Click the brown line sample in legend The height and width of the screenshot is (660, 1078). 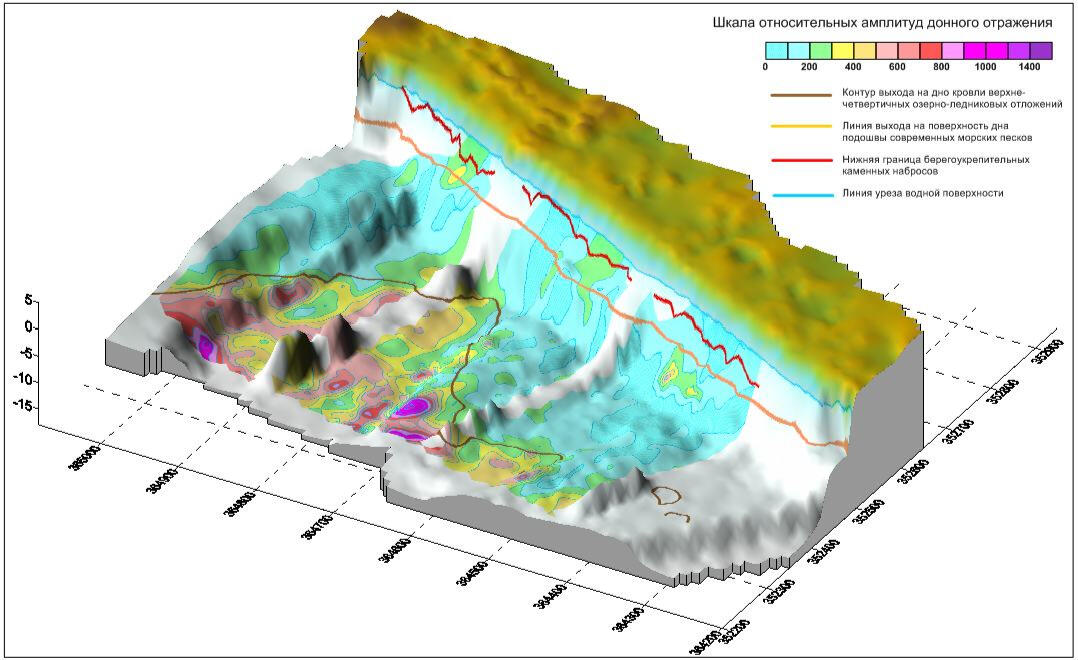(800, 96)
